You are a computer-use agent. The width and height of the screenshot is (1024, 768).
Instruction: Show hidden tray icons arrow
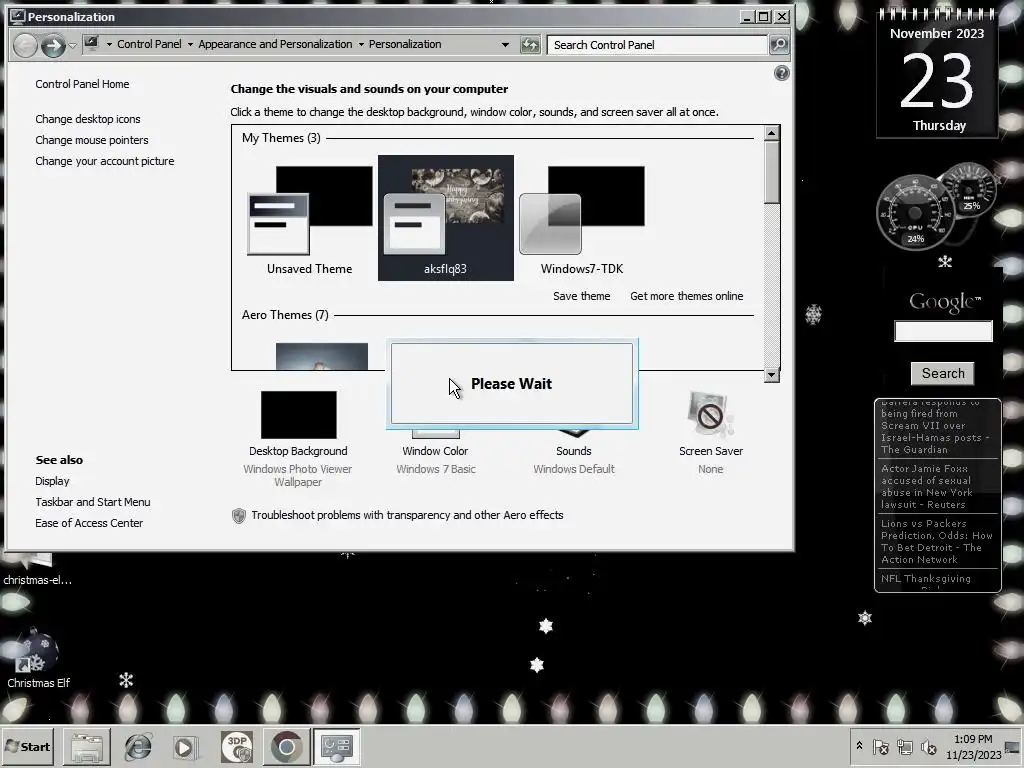[859, 746]
